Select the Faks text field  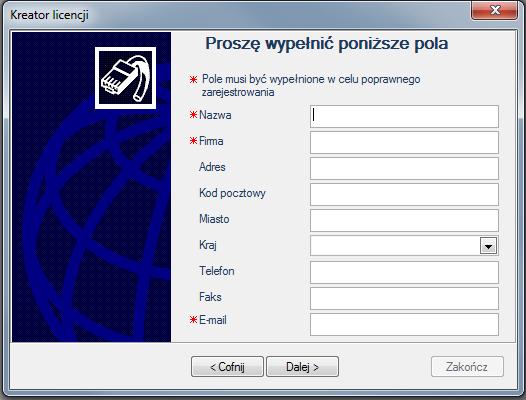(x=404, y=298)
